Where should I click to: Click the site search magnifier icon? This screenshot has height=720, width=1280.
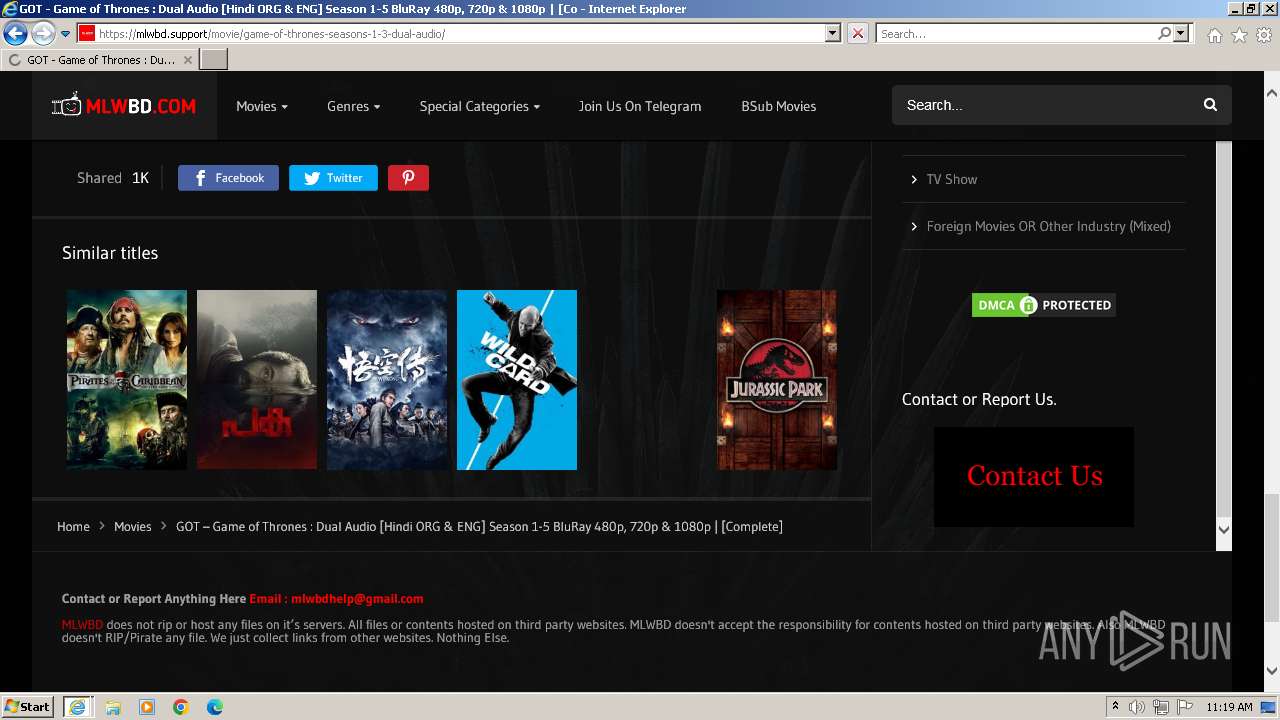click(x=1210, y=105)
